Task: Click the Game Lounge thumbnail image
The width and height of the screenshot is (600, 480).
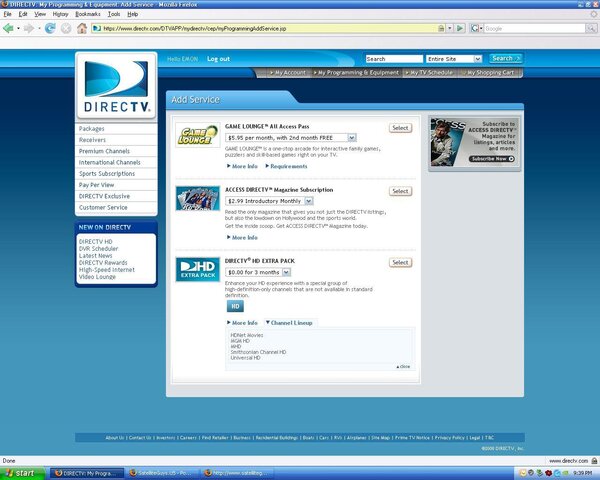Action: [198, 135]
